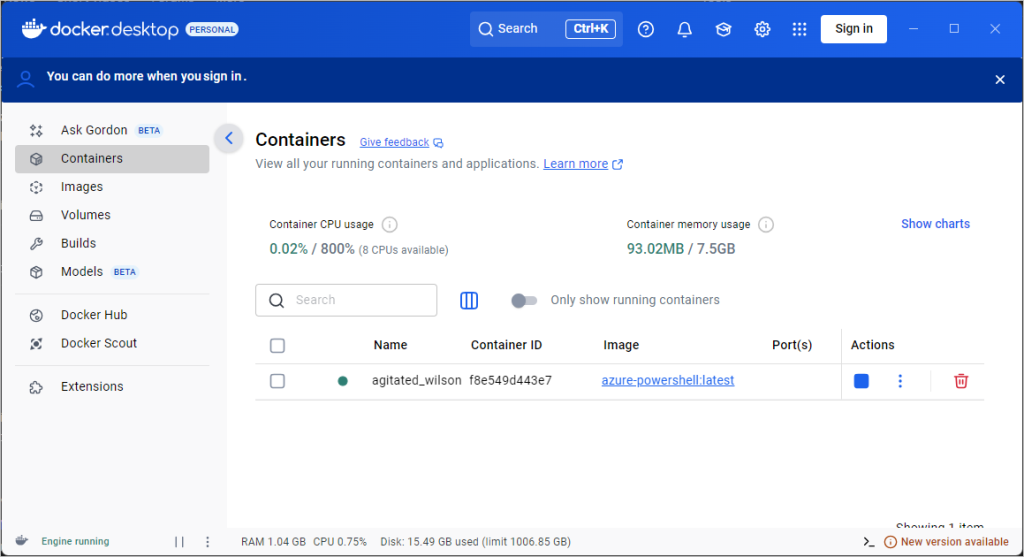Image resolution: width=1024 pixels, height=557 pixels.
Task: Click the Engine running status text
Action: 75,541
